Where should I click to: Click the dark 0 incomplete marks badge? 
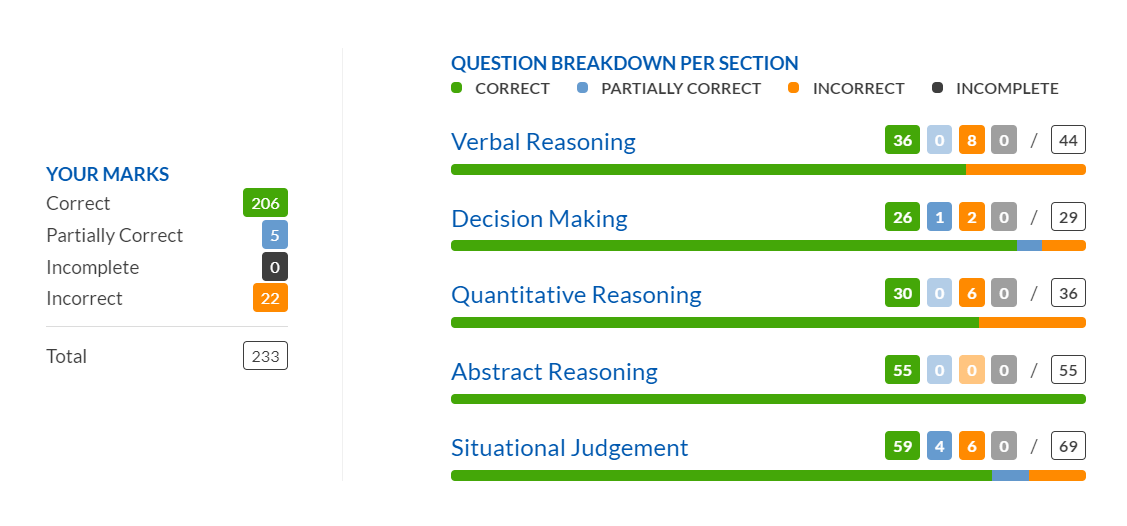[x=275, y=267]
